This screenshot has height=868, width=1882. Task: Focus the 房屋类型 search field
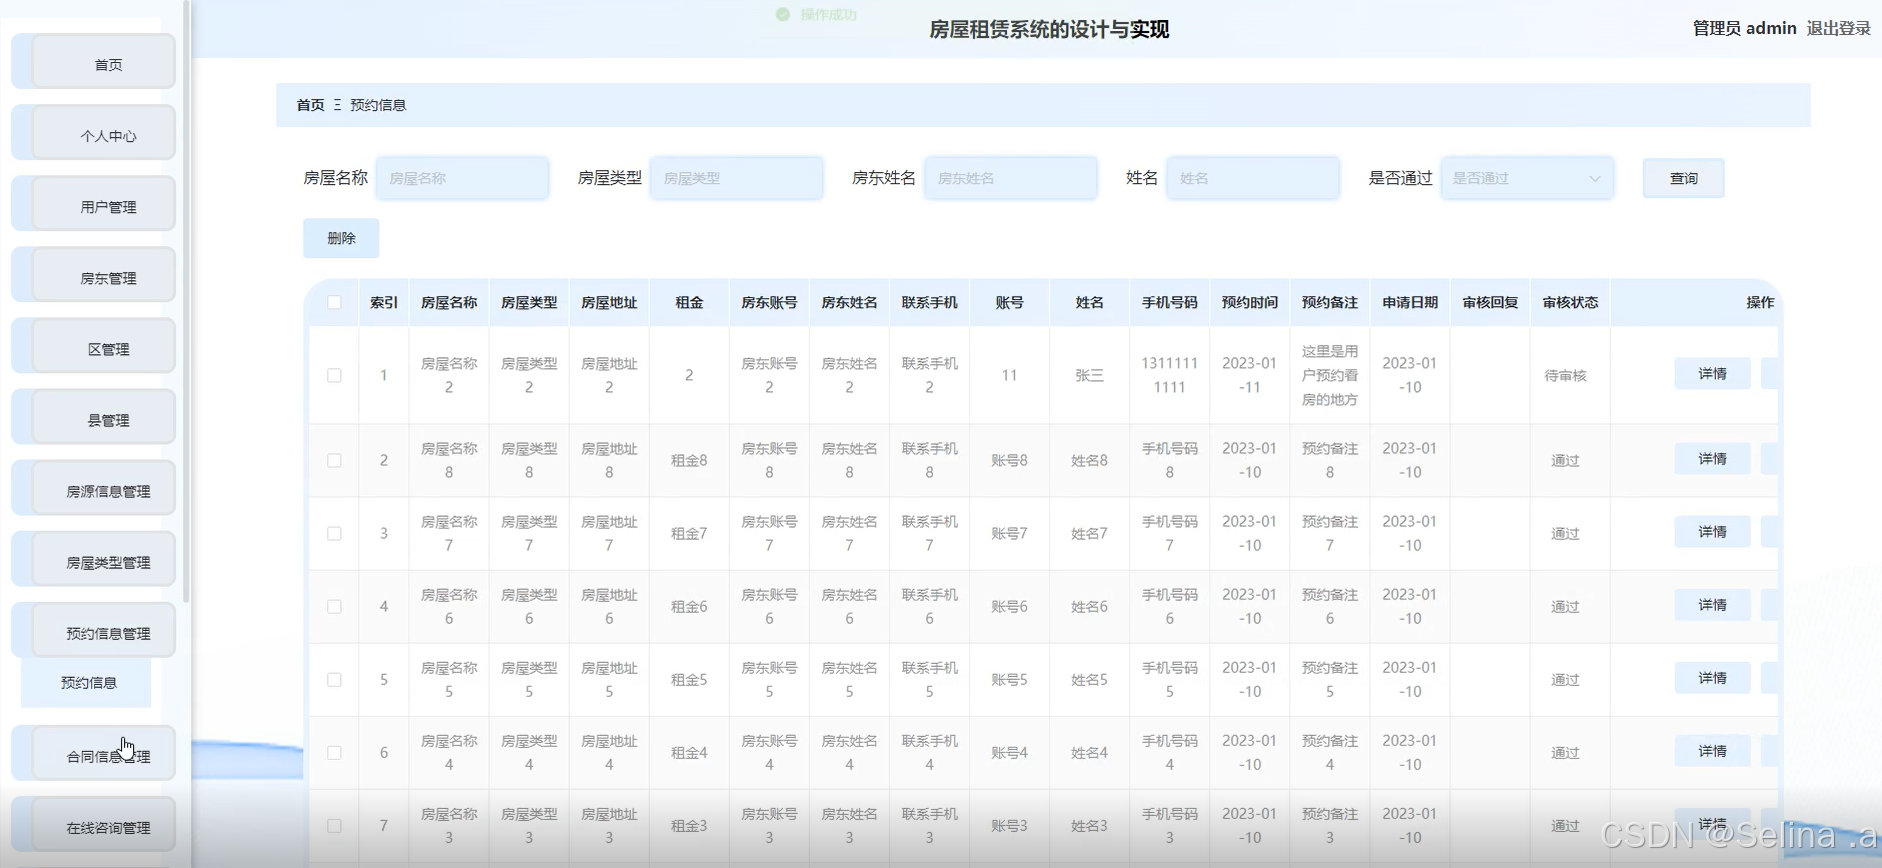tap(737, 178)
